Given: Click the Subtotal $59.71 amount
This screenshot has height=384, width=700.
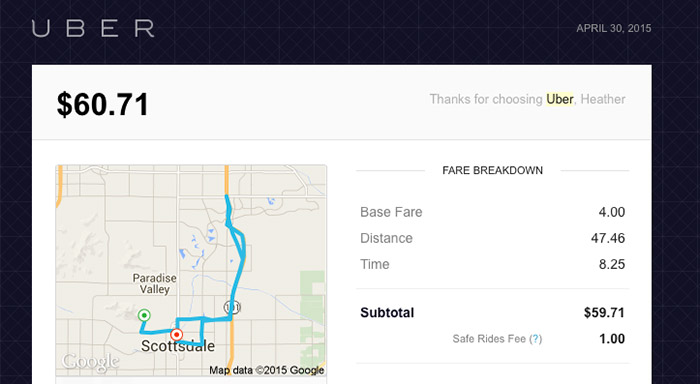Looking at the screenshot, I should (604, 313).
